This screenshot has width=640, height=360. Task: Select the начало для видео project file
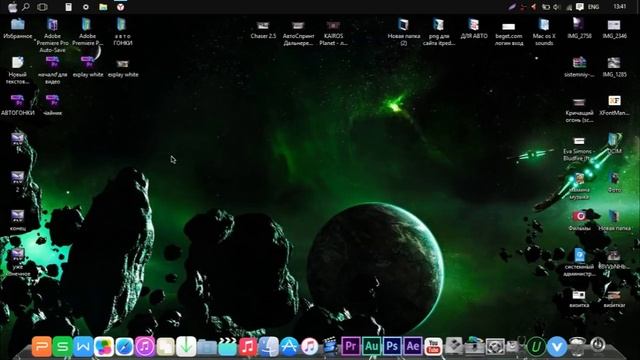[53, 70]
